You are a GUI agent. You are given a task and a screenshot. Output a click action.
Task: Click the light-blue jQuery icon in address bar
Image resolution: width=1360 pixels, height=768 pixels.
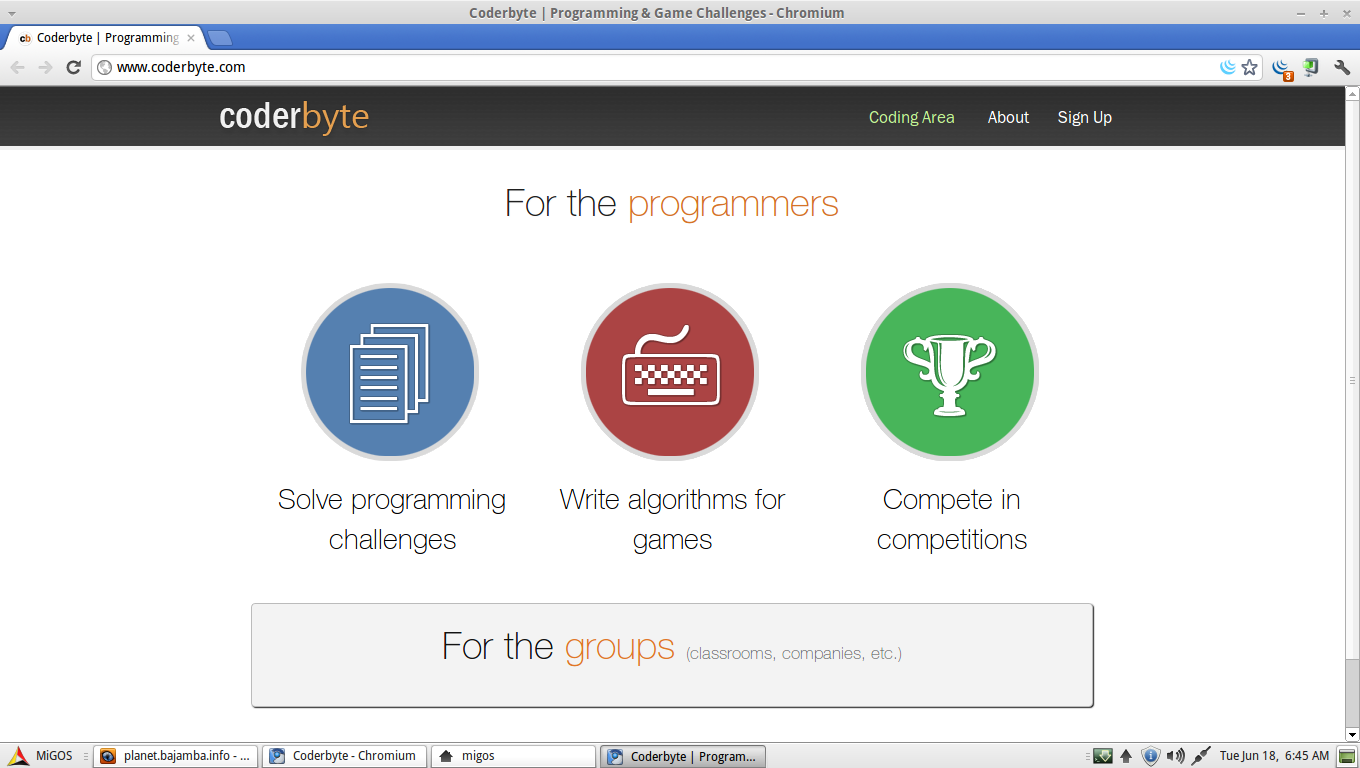(x=1228, y=67)
